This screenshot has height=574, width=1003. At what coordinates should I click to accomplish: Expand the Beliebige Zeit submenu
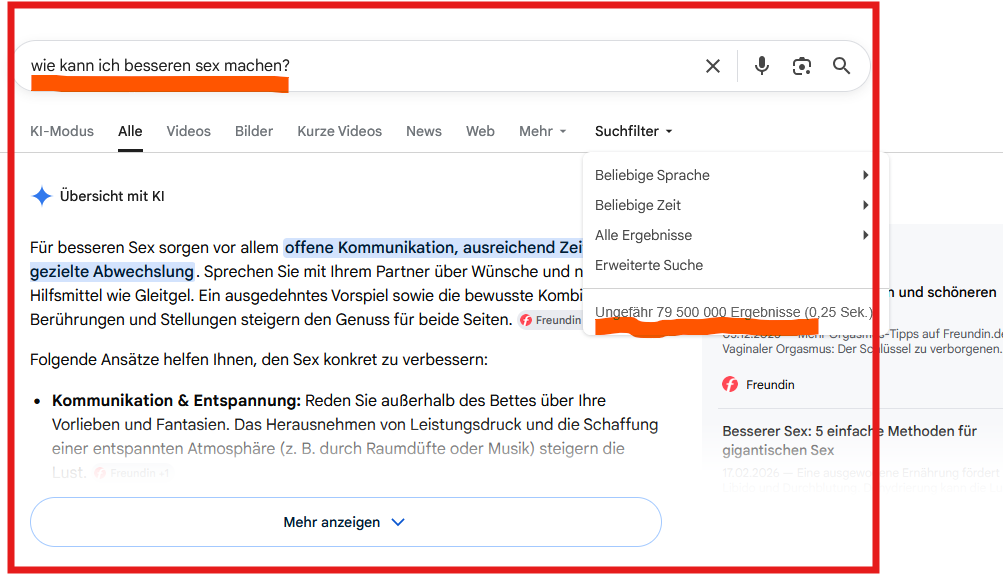[x=731, y=205]
